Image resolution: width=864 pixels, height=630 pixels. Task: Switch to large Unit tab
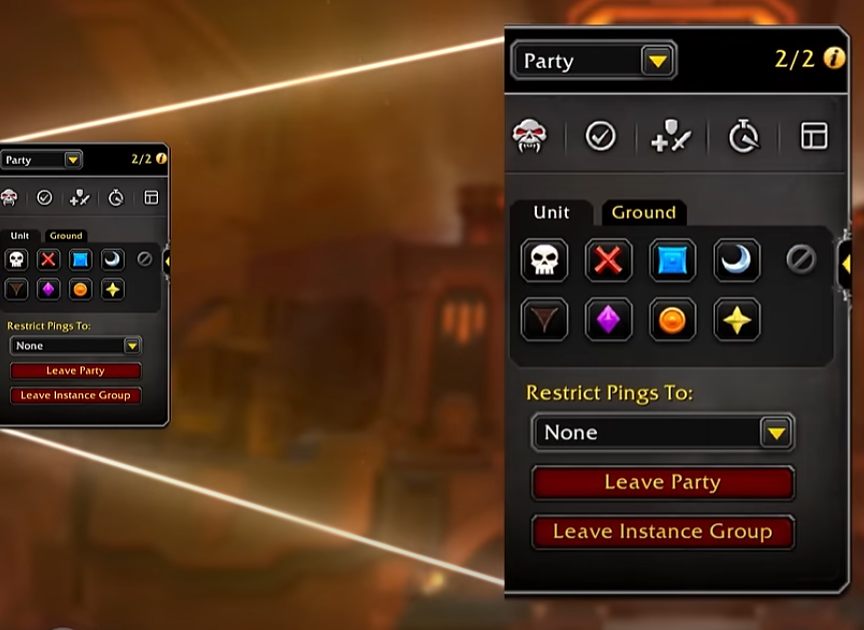tap(552, 213)
